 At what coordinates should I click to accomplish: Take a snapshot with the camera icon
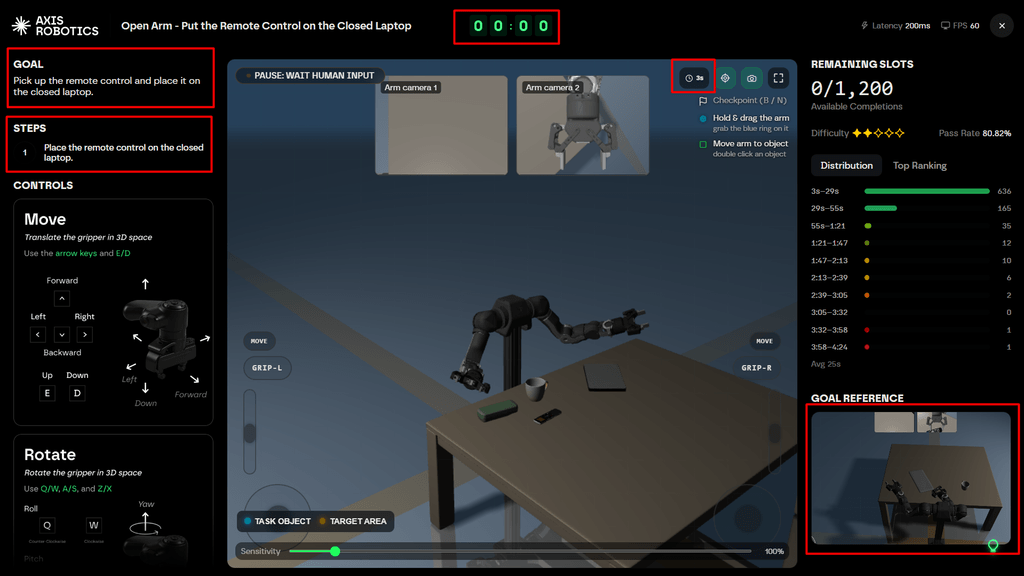pos(752,78)
